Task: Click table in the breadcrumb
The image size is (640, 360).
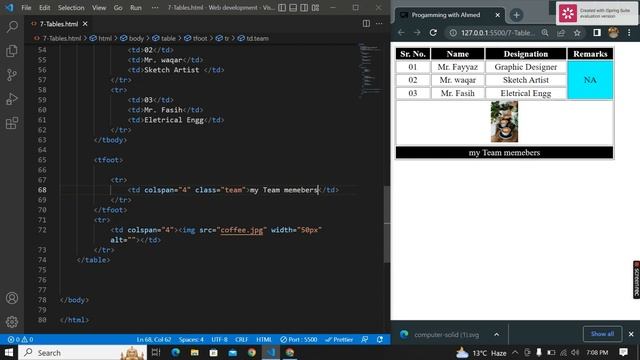Action: pyautogui.click(x=168, y=38)
